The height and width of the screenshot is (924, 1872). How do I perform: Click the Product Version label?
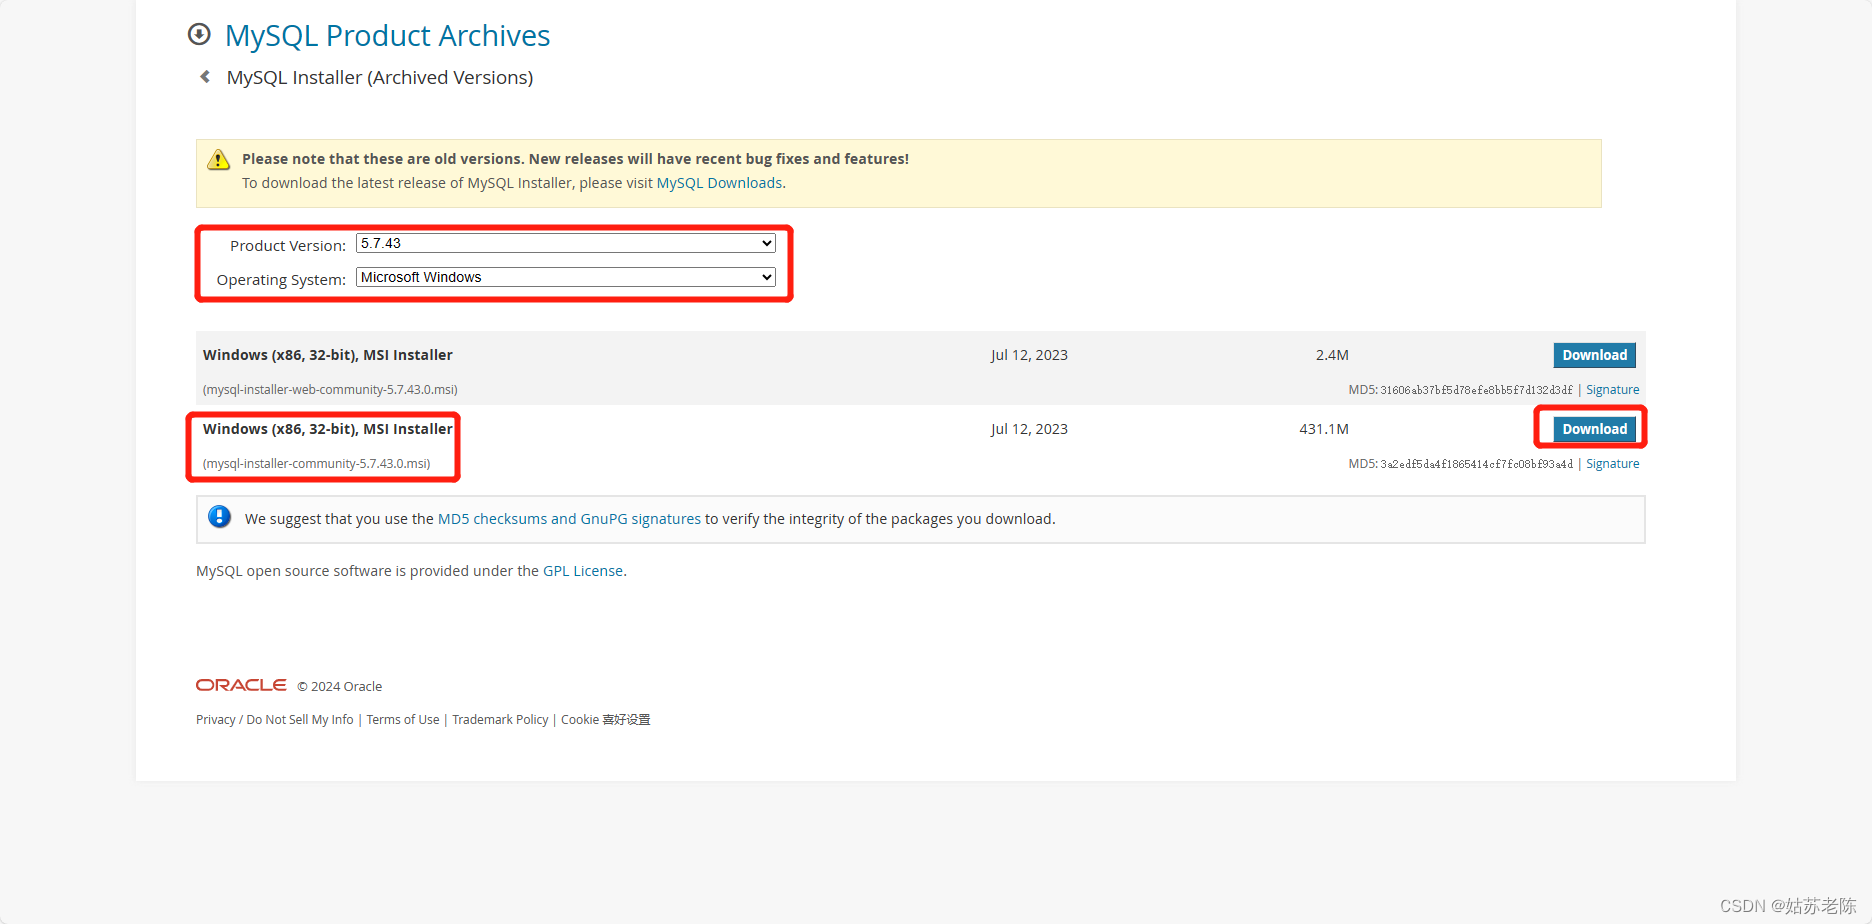pyautogui.click(x=288, y=246)
